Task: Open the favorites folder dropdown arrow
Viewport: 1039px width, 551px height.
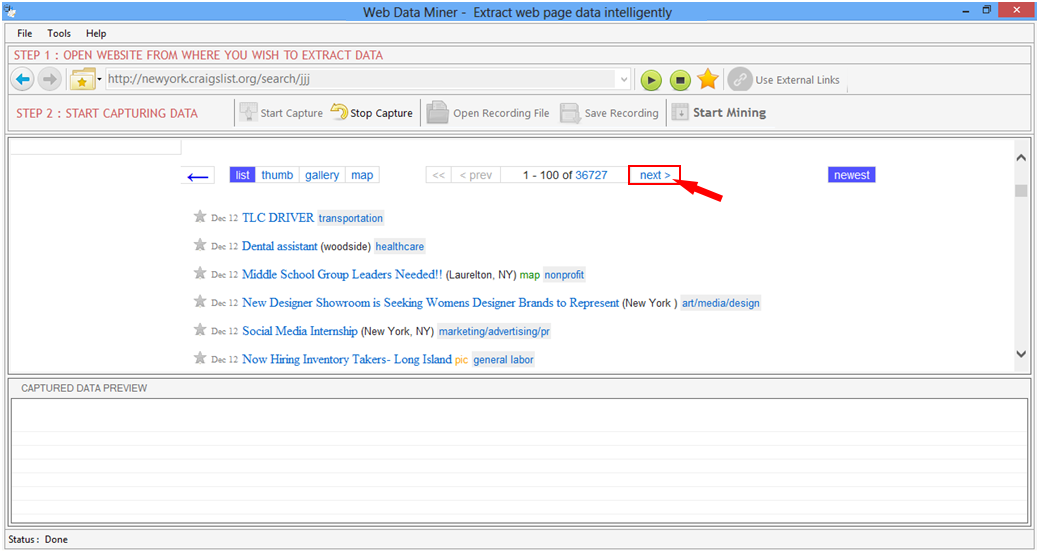Action: [99, 80]
